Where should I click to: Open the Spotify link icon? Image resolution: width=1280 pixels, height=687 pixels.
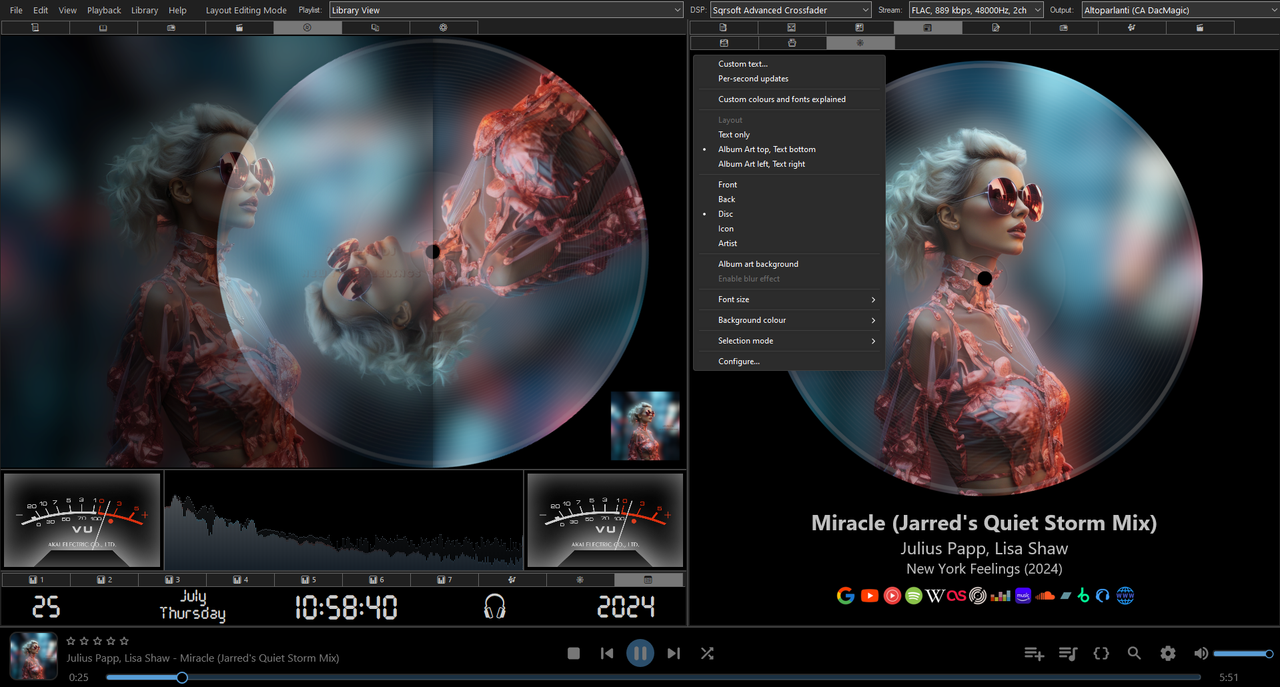[914, 596]
